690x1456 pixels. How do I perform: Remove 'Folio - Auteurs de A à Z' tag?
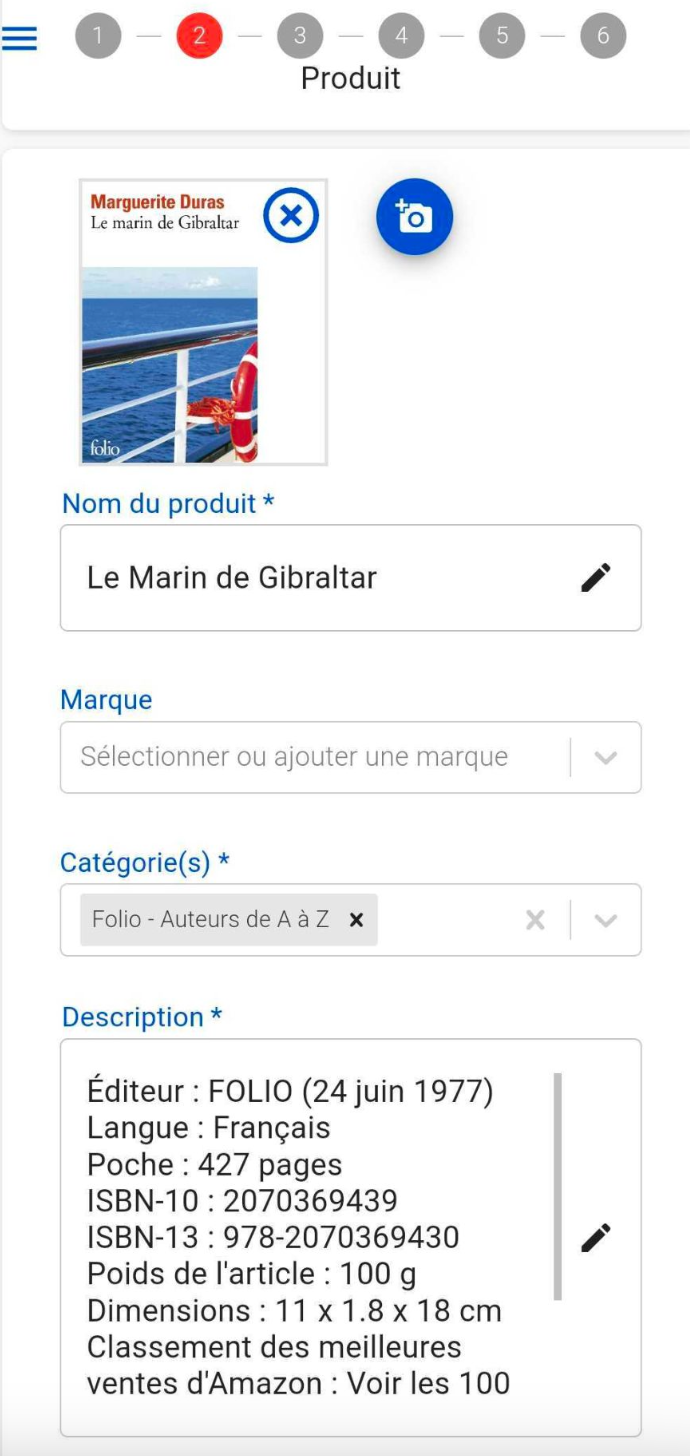tap(356, 920)
